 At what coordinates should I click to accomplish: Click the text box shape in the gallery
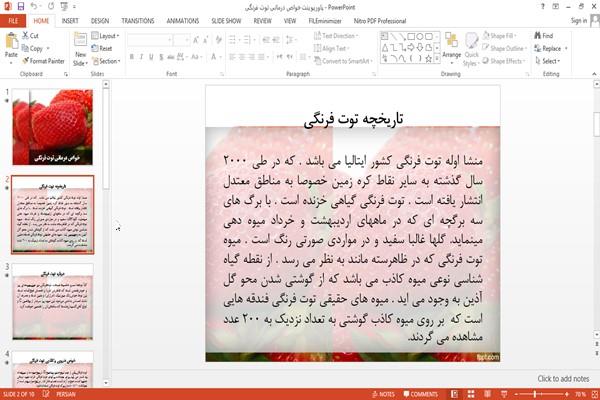tap(385, 37)
